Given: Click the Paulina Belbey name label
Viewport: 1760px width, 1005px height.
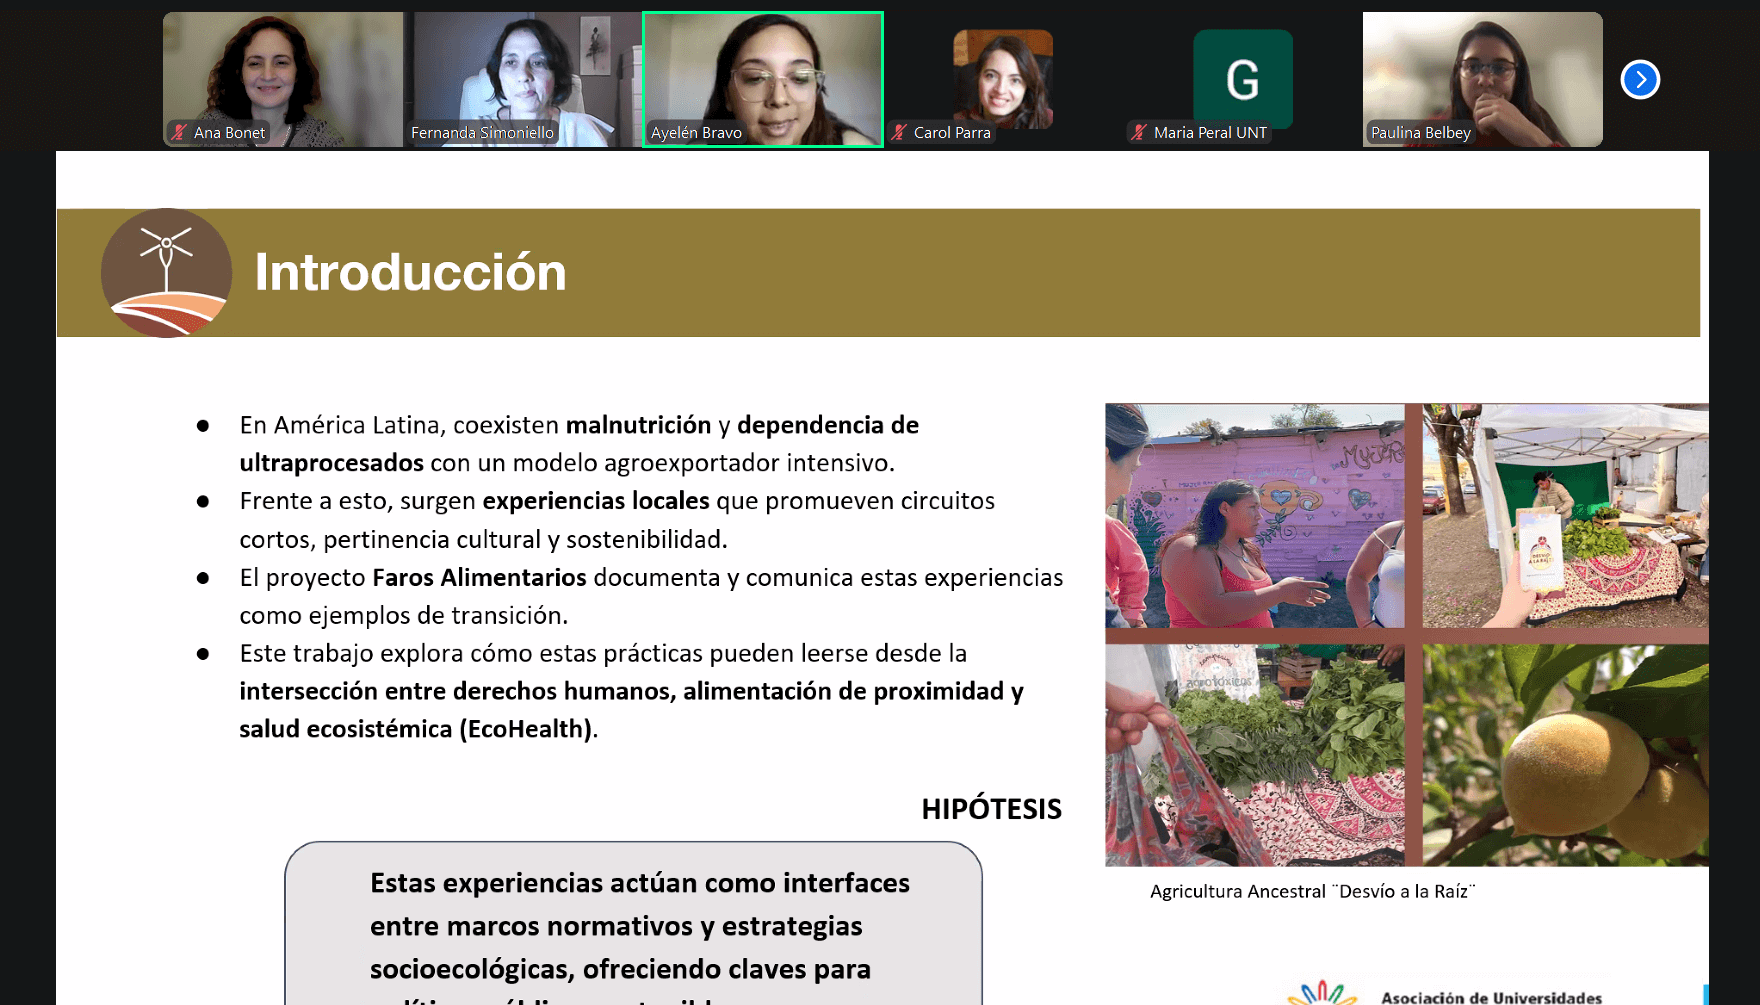Looking at the screenshot, I should [1420, 132].
